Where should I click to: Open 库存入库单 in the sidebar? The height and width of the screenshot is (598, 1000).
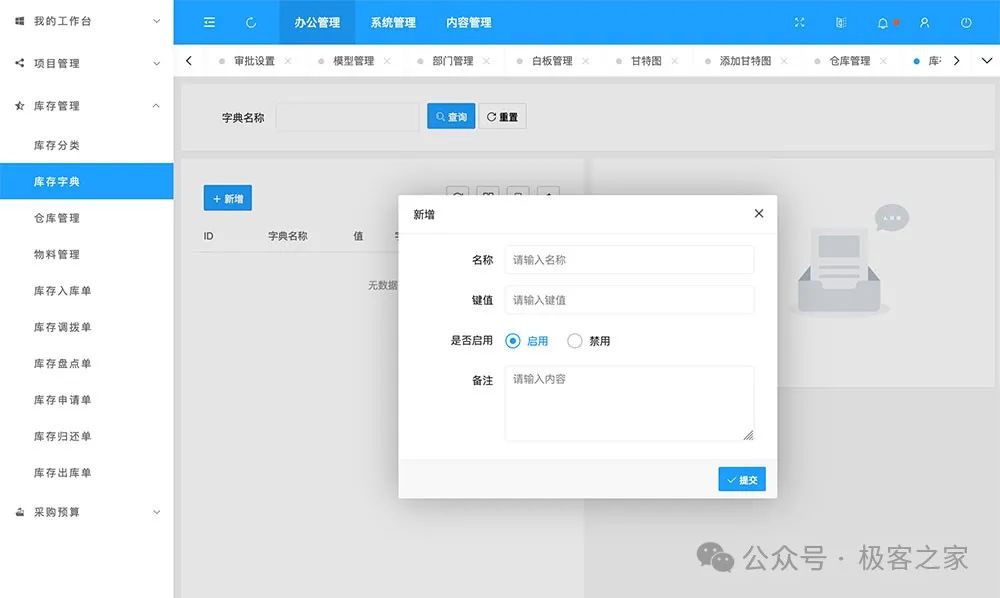click(87, 291)
